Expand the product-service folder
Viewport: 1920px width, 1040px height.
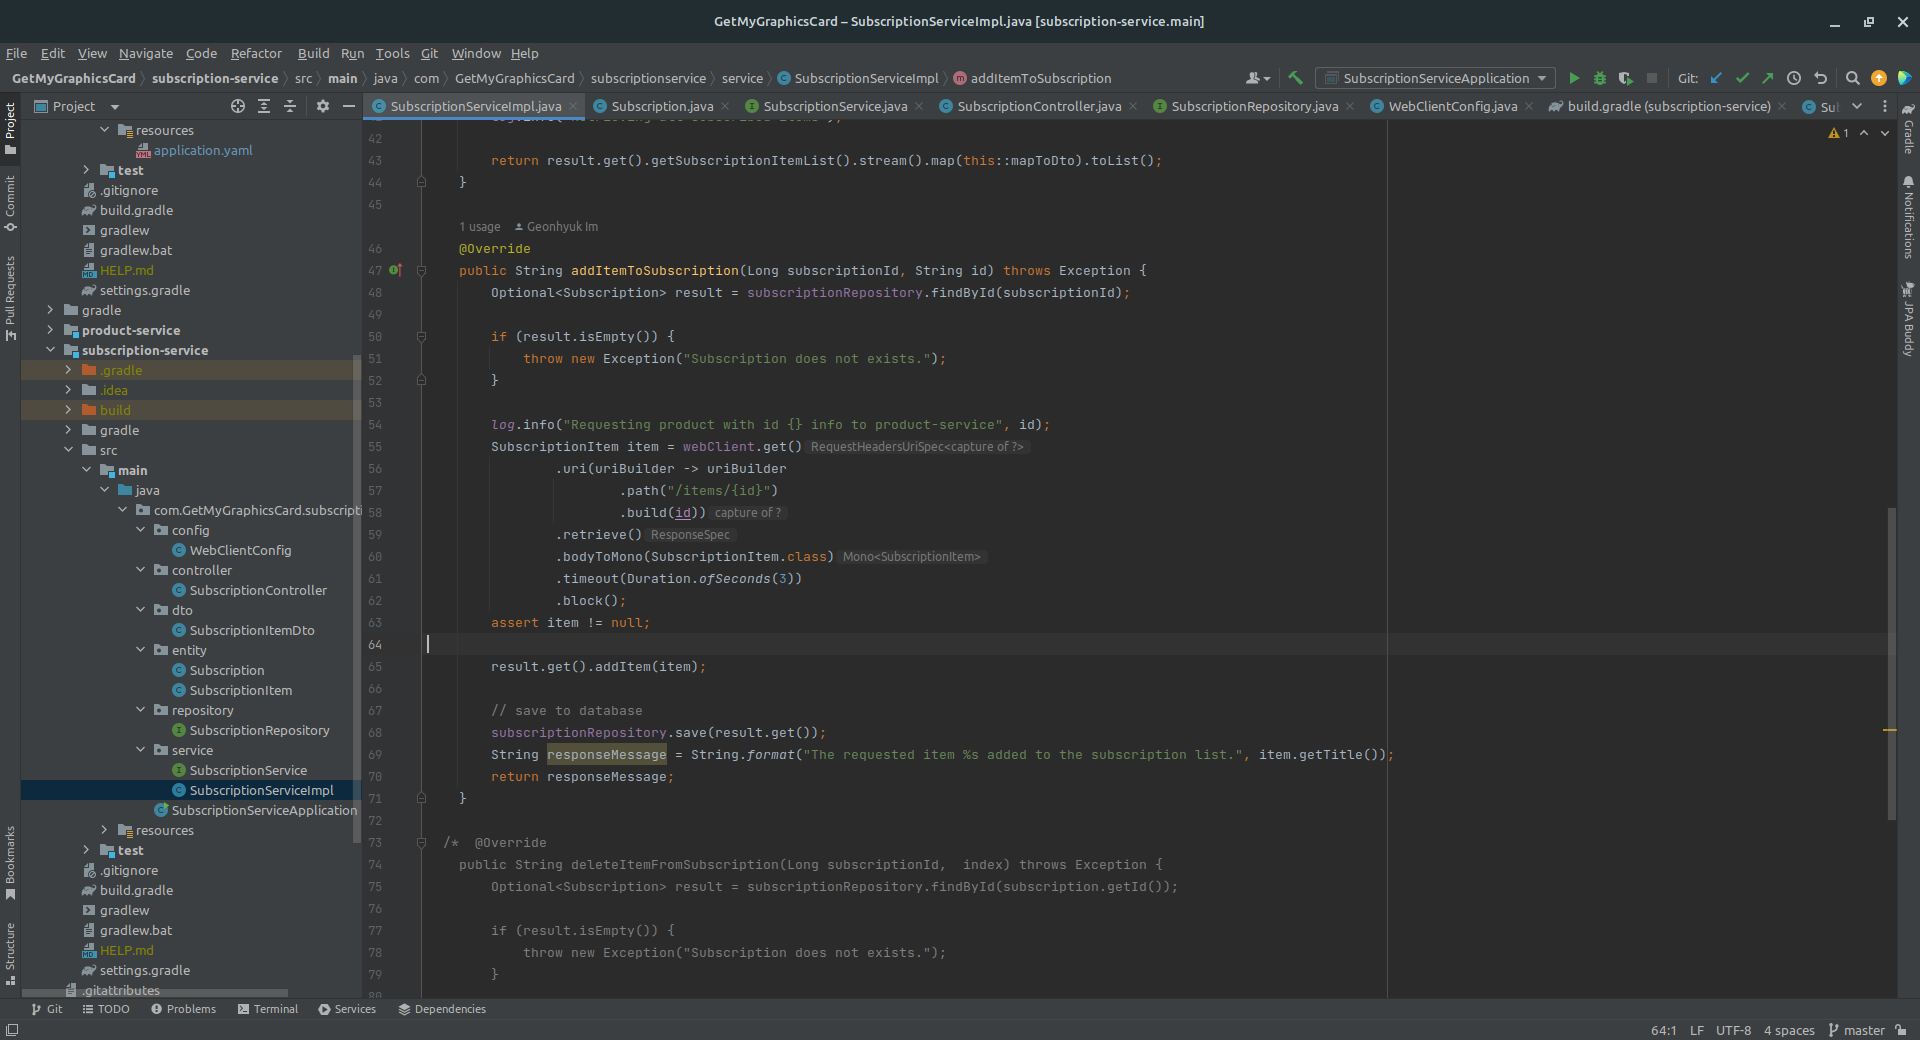click(x=50, y=330)
